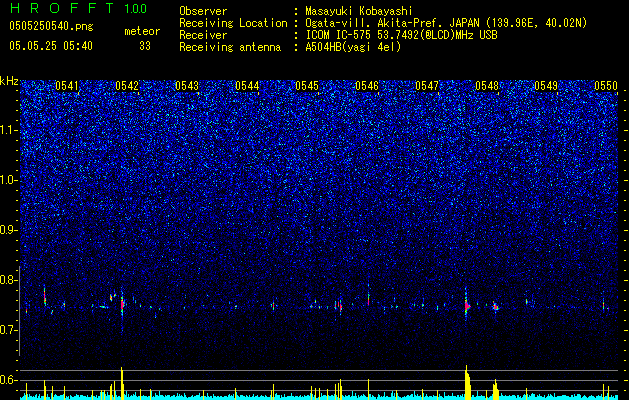Select the 0550 time marker
The width and height of the screenshot is (629, 400).
coord(606,86)
